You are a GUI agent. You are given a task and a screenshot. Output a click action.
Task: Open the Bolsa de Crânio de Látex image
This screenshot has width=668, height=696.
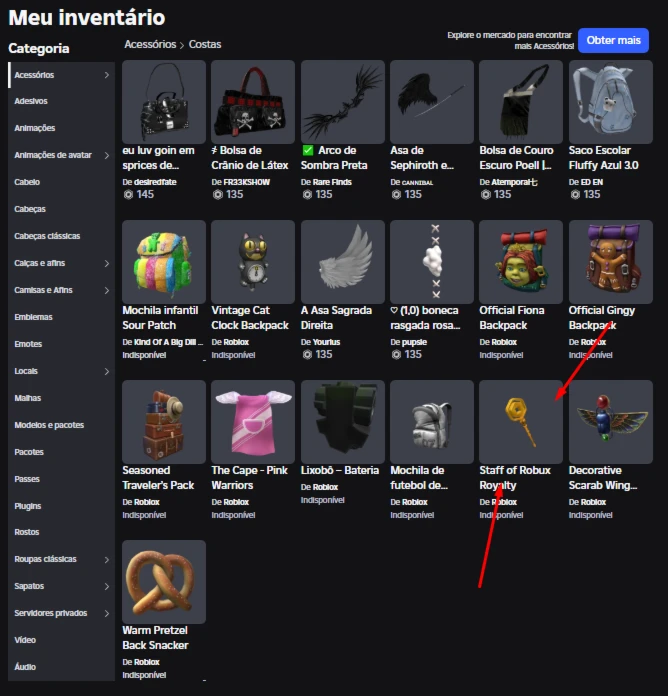253,102
